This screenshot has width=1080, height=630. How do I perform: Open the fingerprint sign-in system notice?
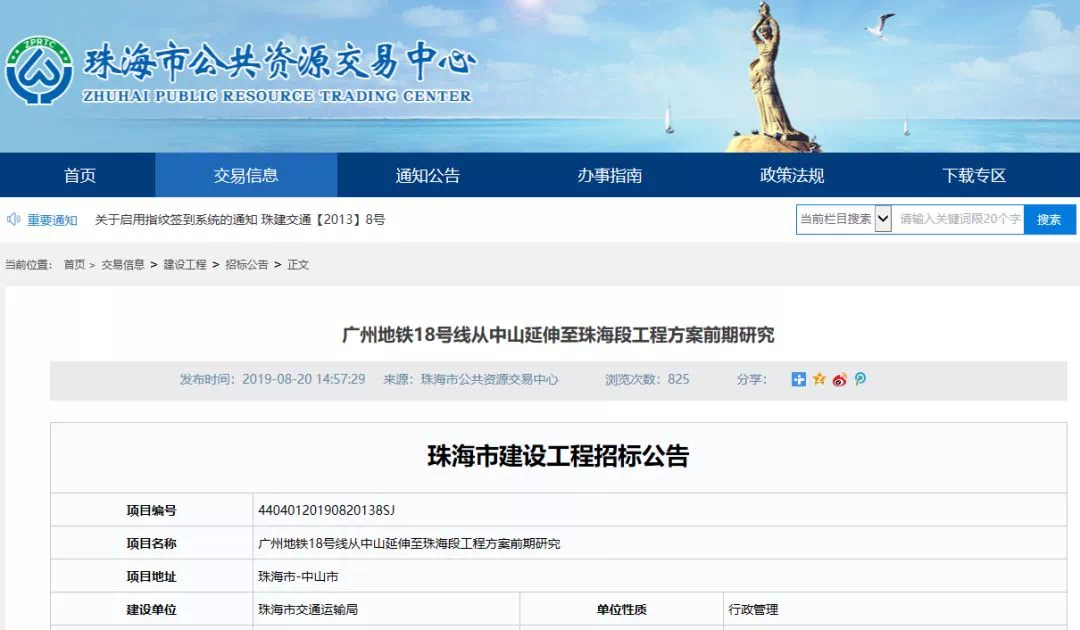point(240,219)
